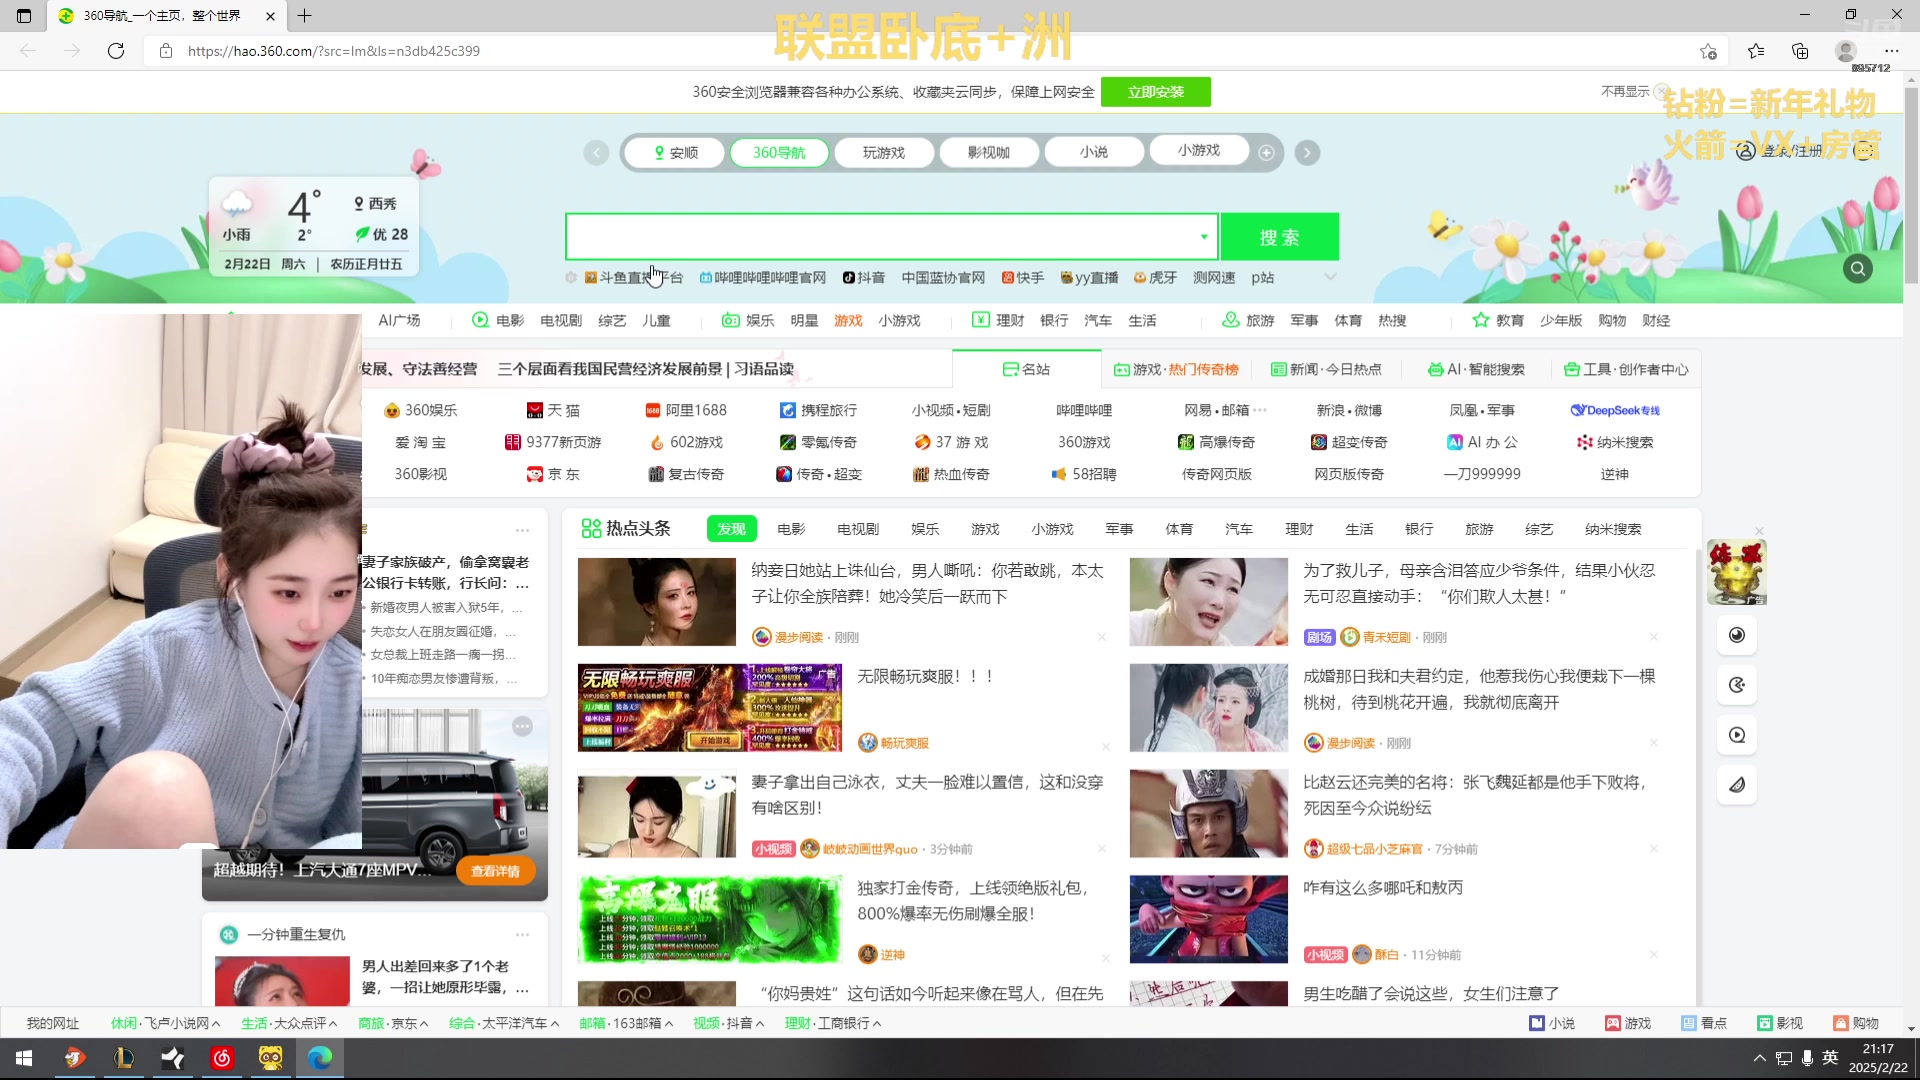The height and width of the screenshot is (1080, 1920).
Task: Open 哔哩哔哩官网 quick link
Action: click(x=763, y=278)
